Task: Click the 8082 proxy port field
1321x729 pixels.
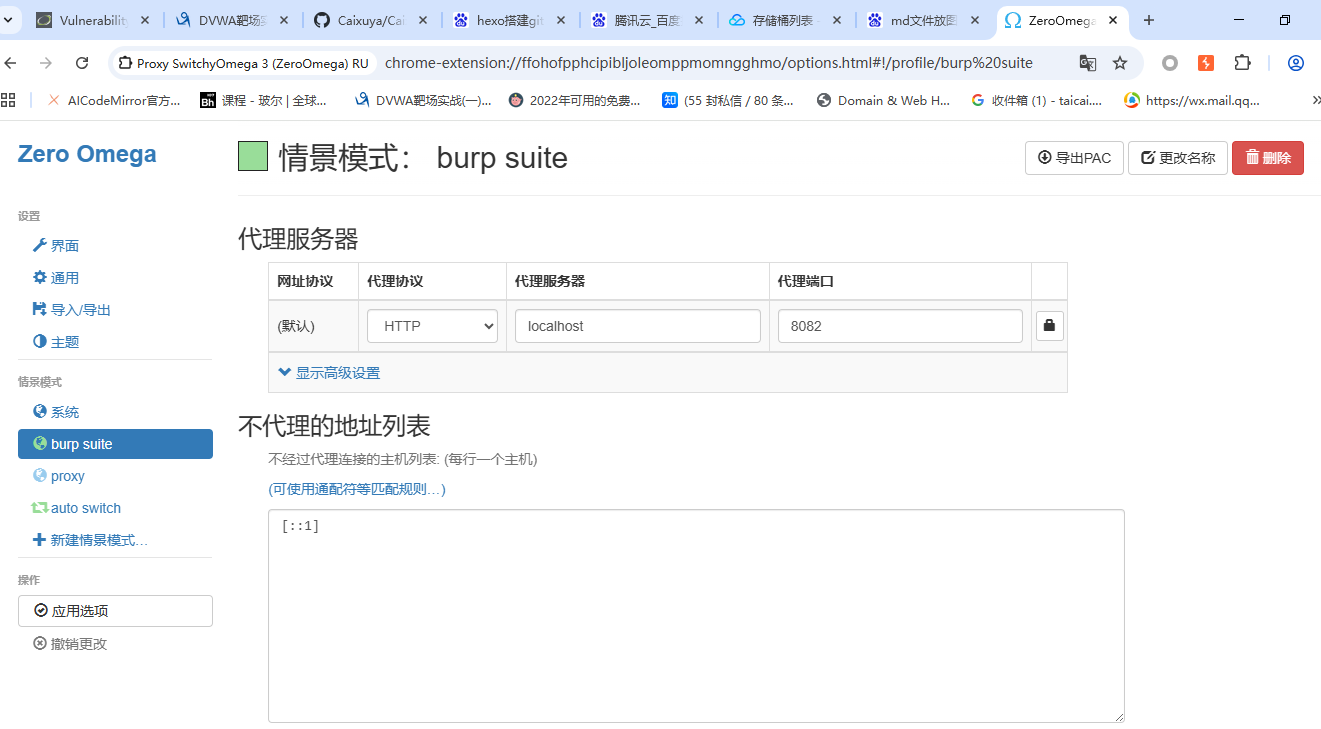Action: click(x=900, y=326)
